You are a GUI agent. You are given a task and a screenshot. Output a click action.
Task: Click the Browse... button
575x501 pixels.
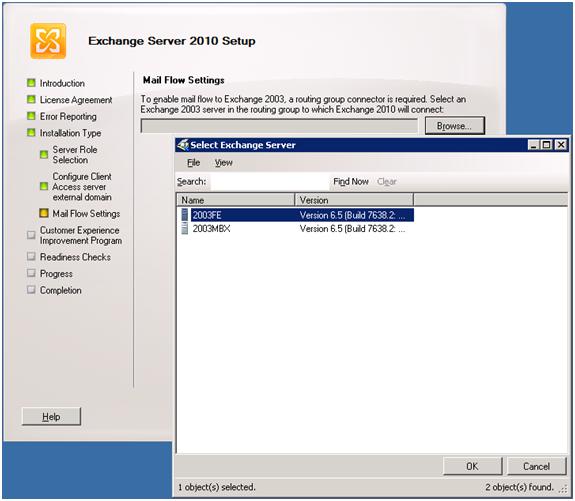(455, 126)
